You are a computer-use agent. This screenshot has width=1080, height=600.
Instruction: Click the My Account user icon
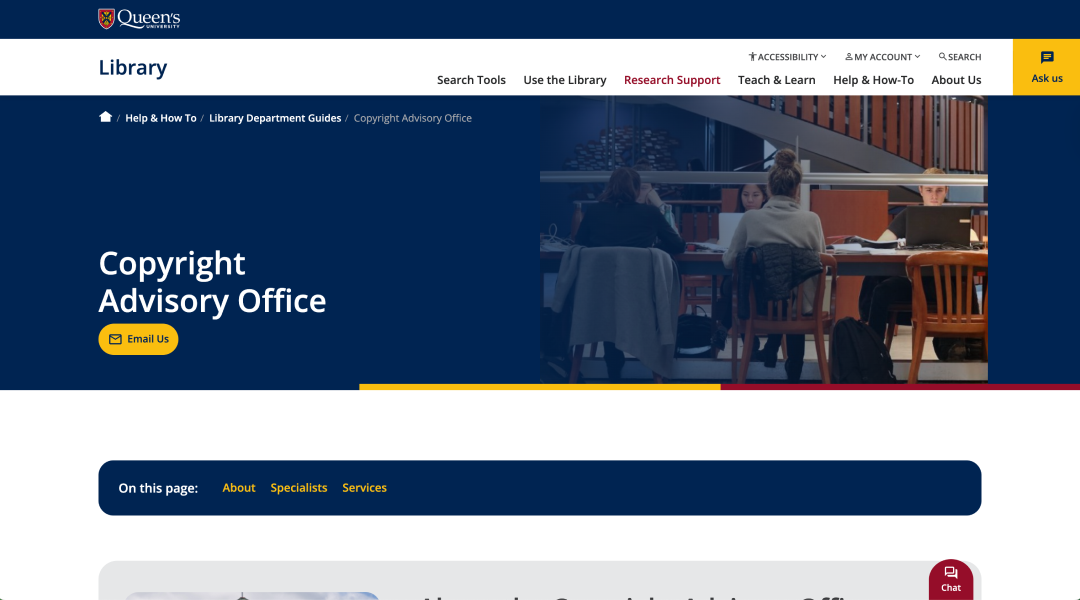tap(849, 57)
